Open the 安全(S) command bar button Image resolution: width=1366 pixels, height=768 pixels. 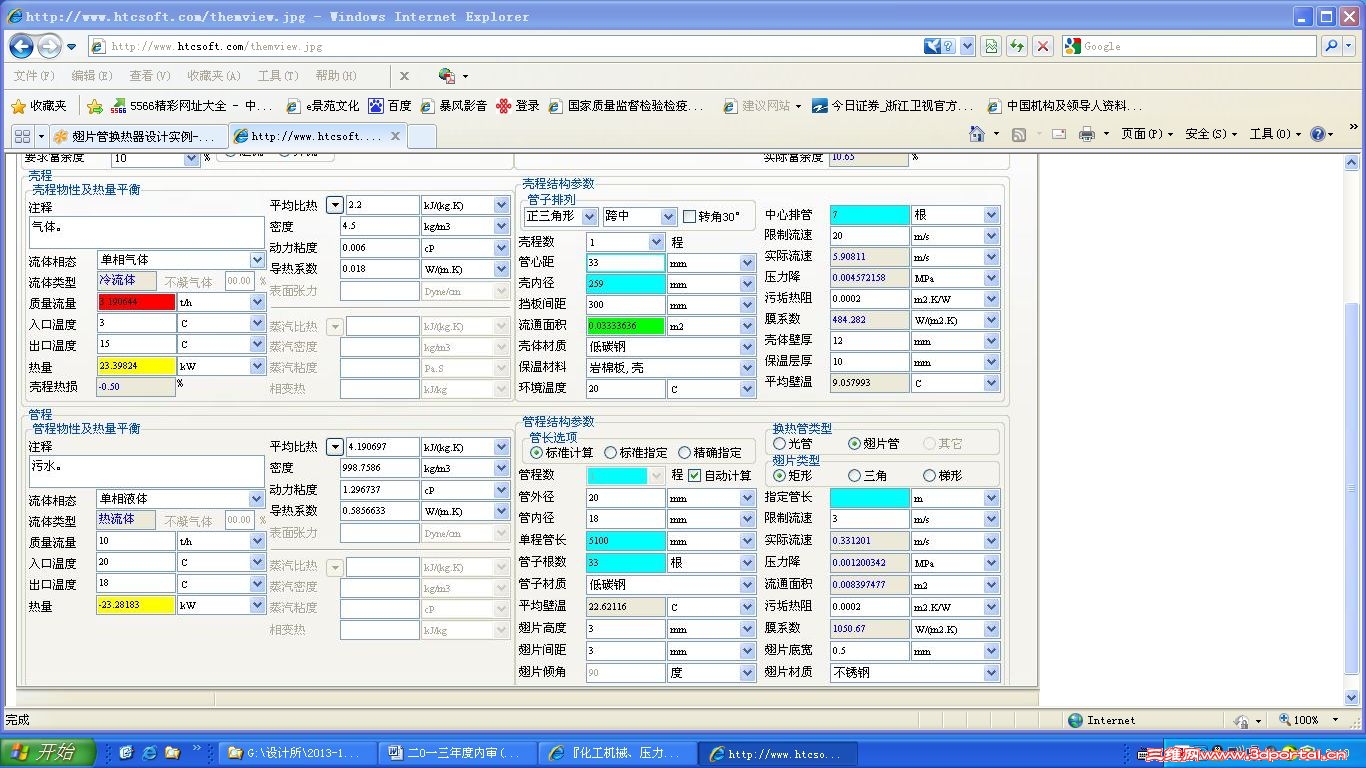click(1211, 134)
